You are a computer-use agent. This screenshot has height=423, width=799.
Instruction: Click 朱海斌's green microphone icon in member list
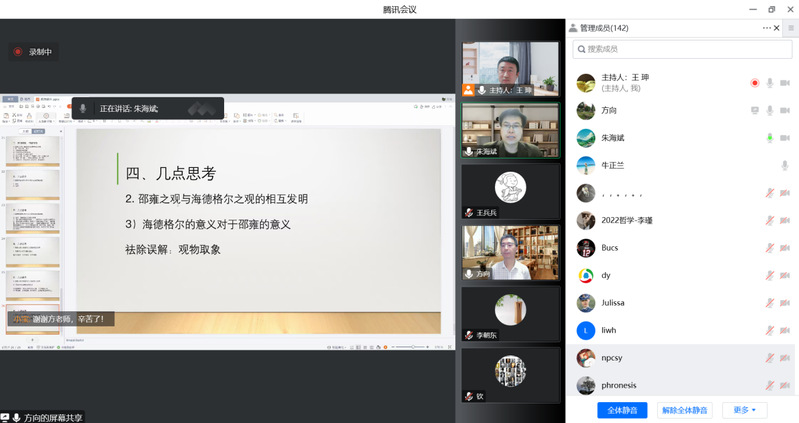pos(770,138)
